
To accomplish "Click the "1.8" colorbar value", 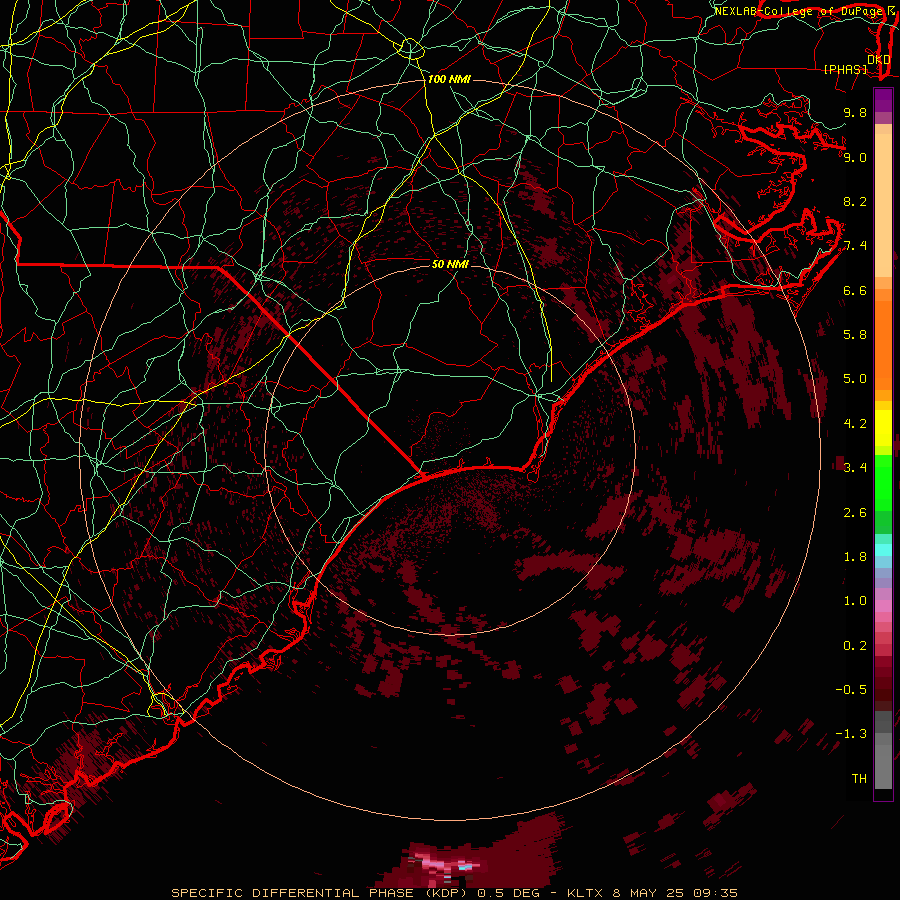I will tap(855, 557).
